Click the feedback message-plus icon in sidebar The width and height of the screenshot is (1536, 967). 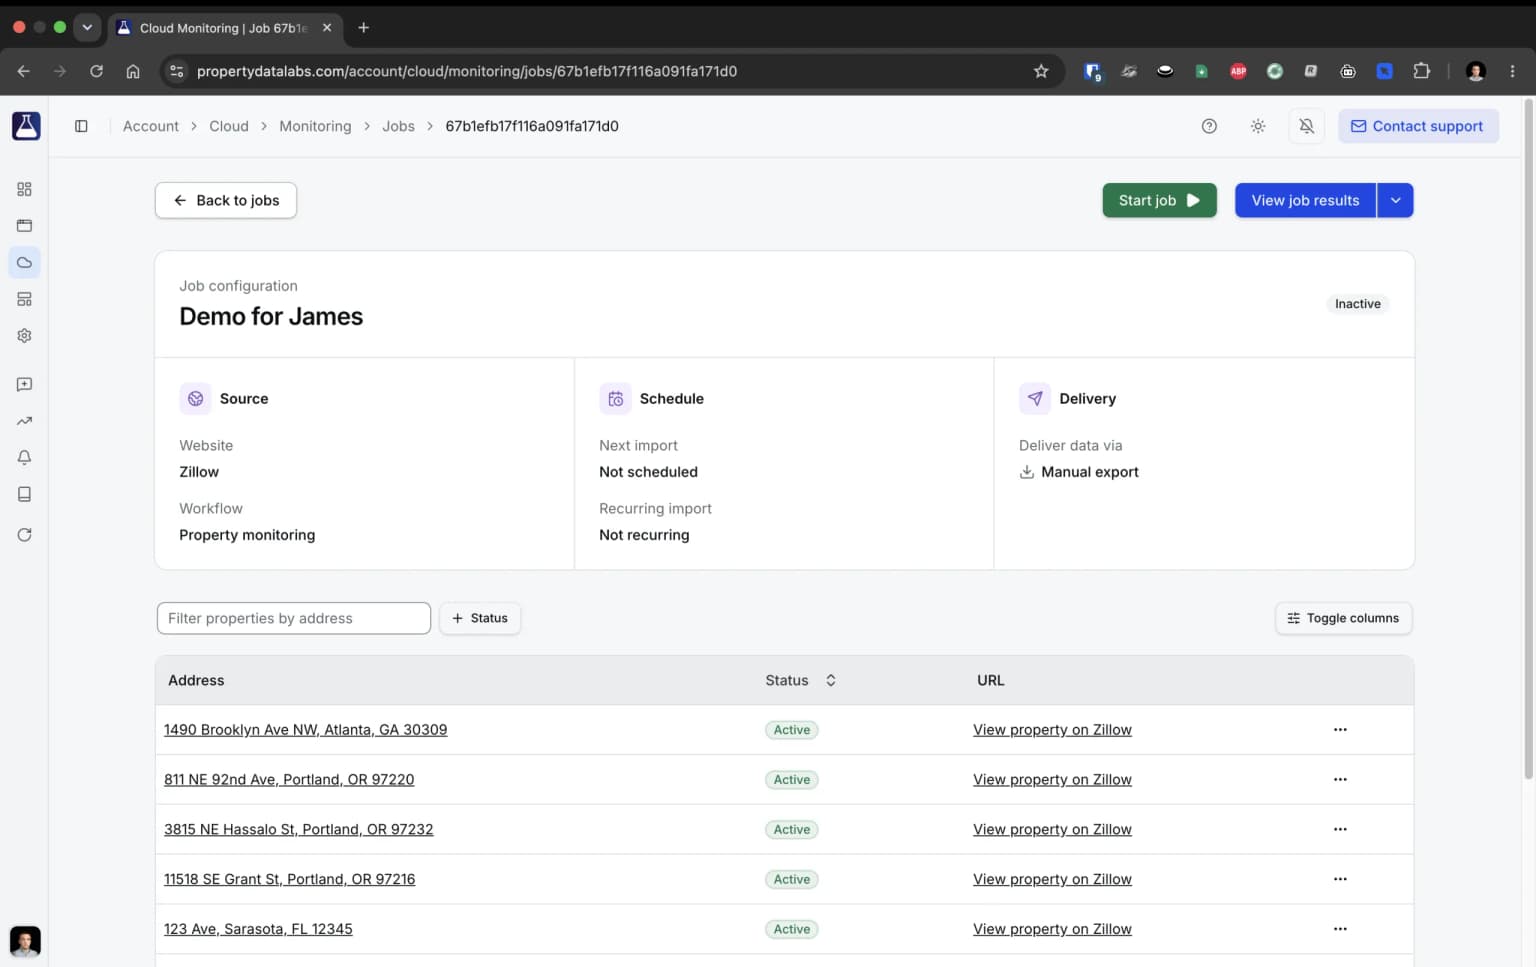pyautogui.click(x=25, y=384)
